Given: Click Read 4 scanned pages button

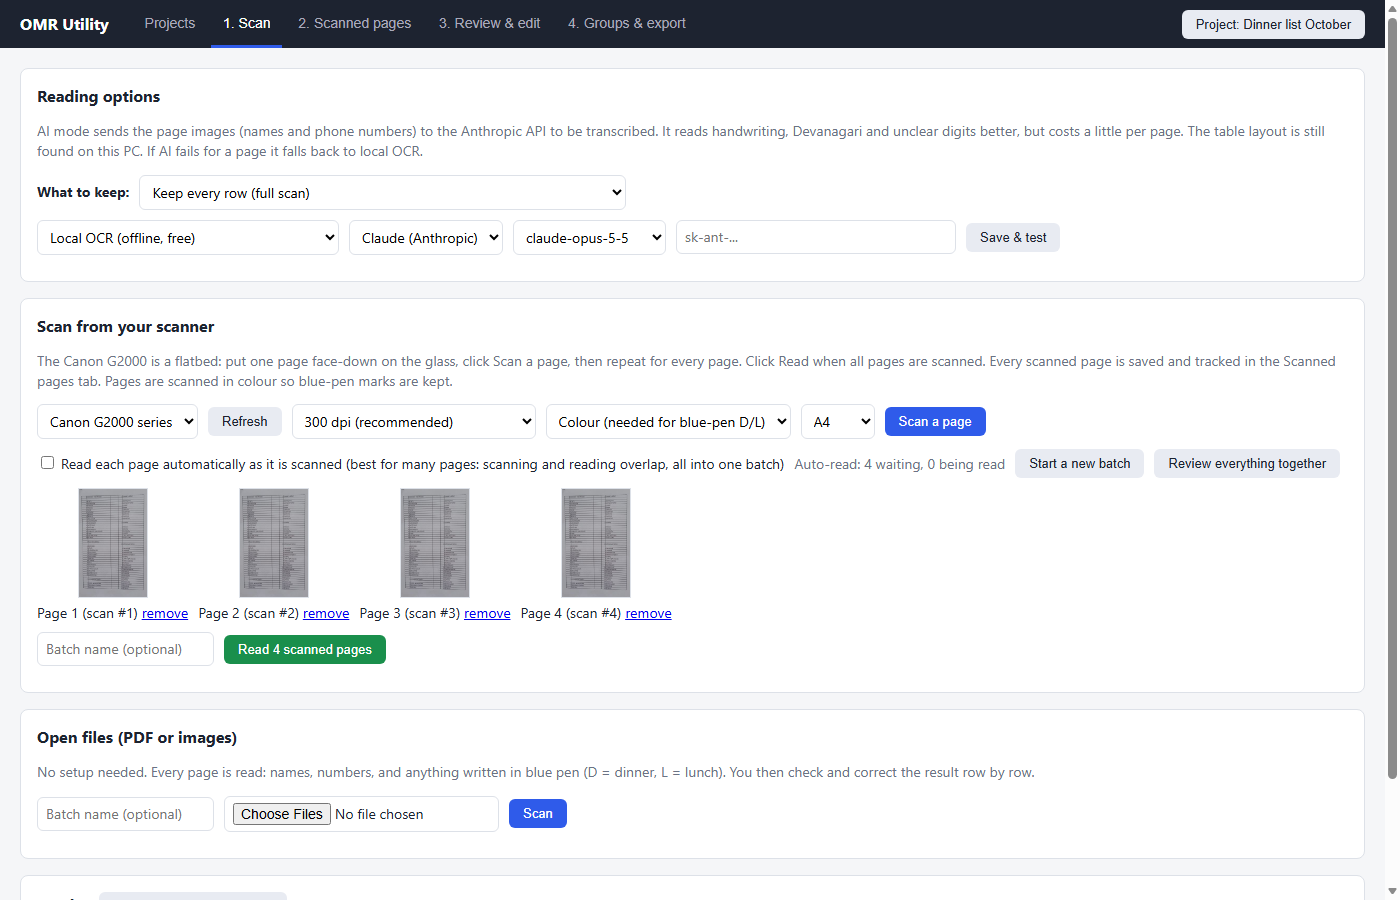Looking at the screenshot, I should [305, 649].
